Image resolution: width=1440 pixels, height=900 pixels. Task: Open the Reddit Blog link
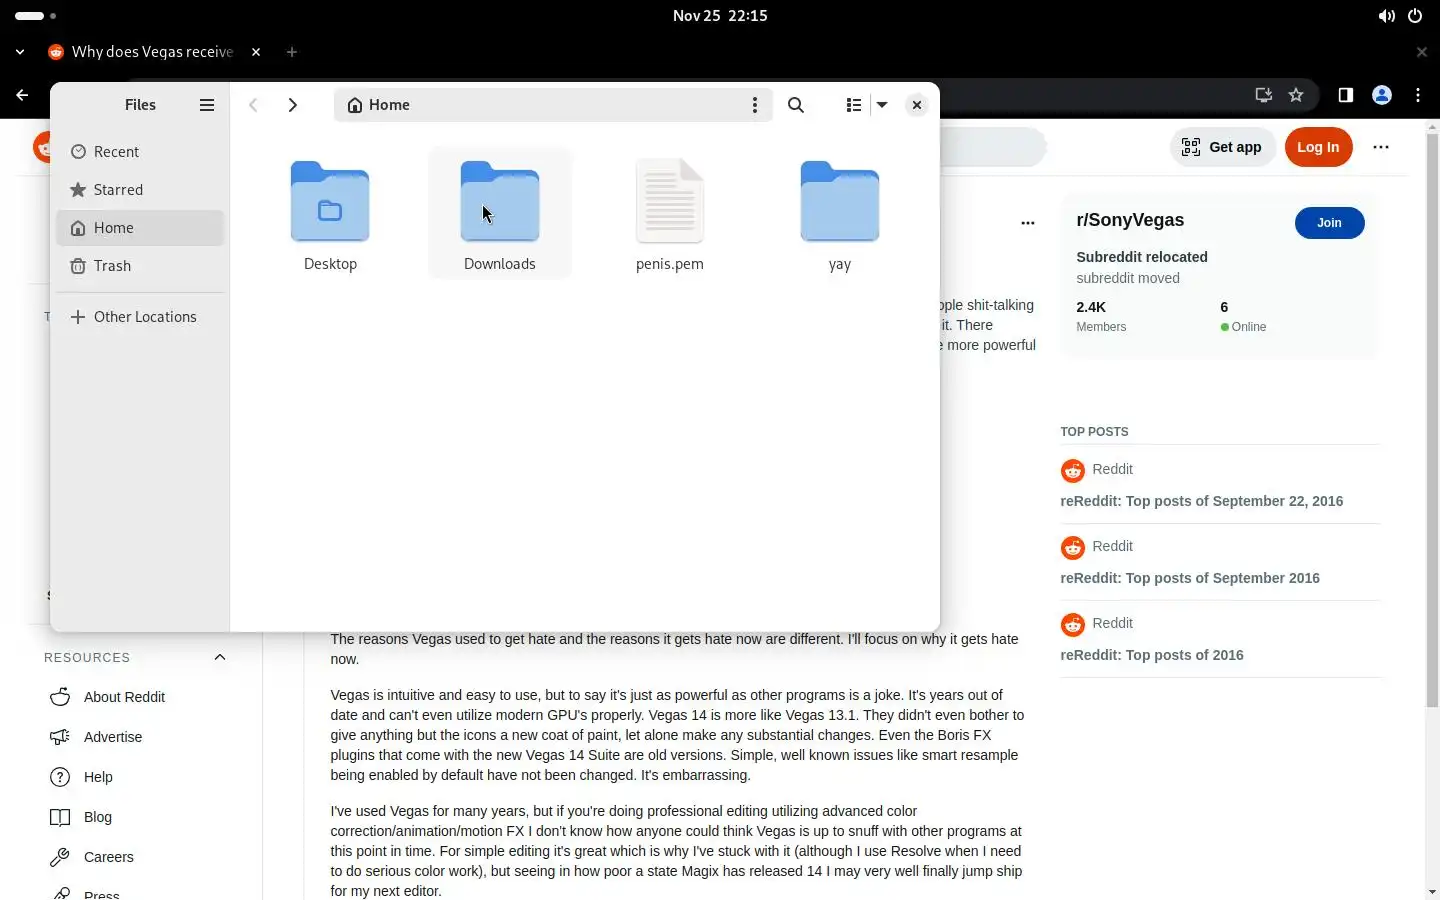pyautogui.click(x=98, y=817)
